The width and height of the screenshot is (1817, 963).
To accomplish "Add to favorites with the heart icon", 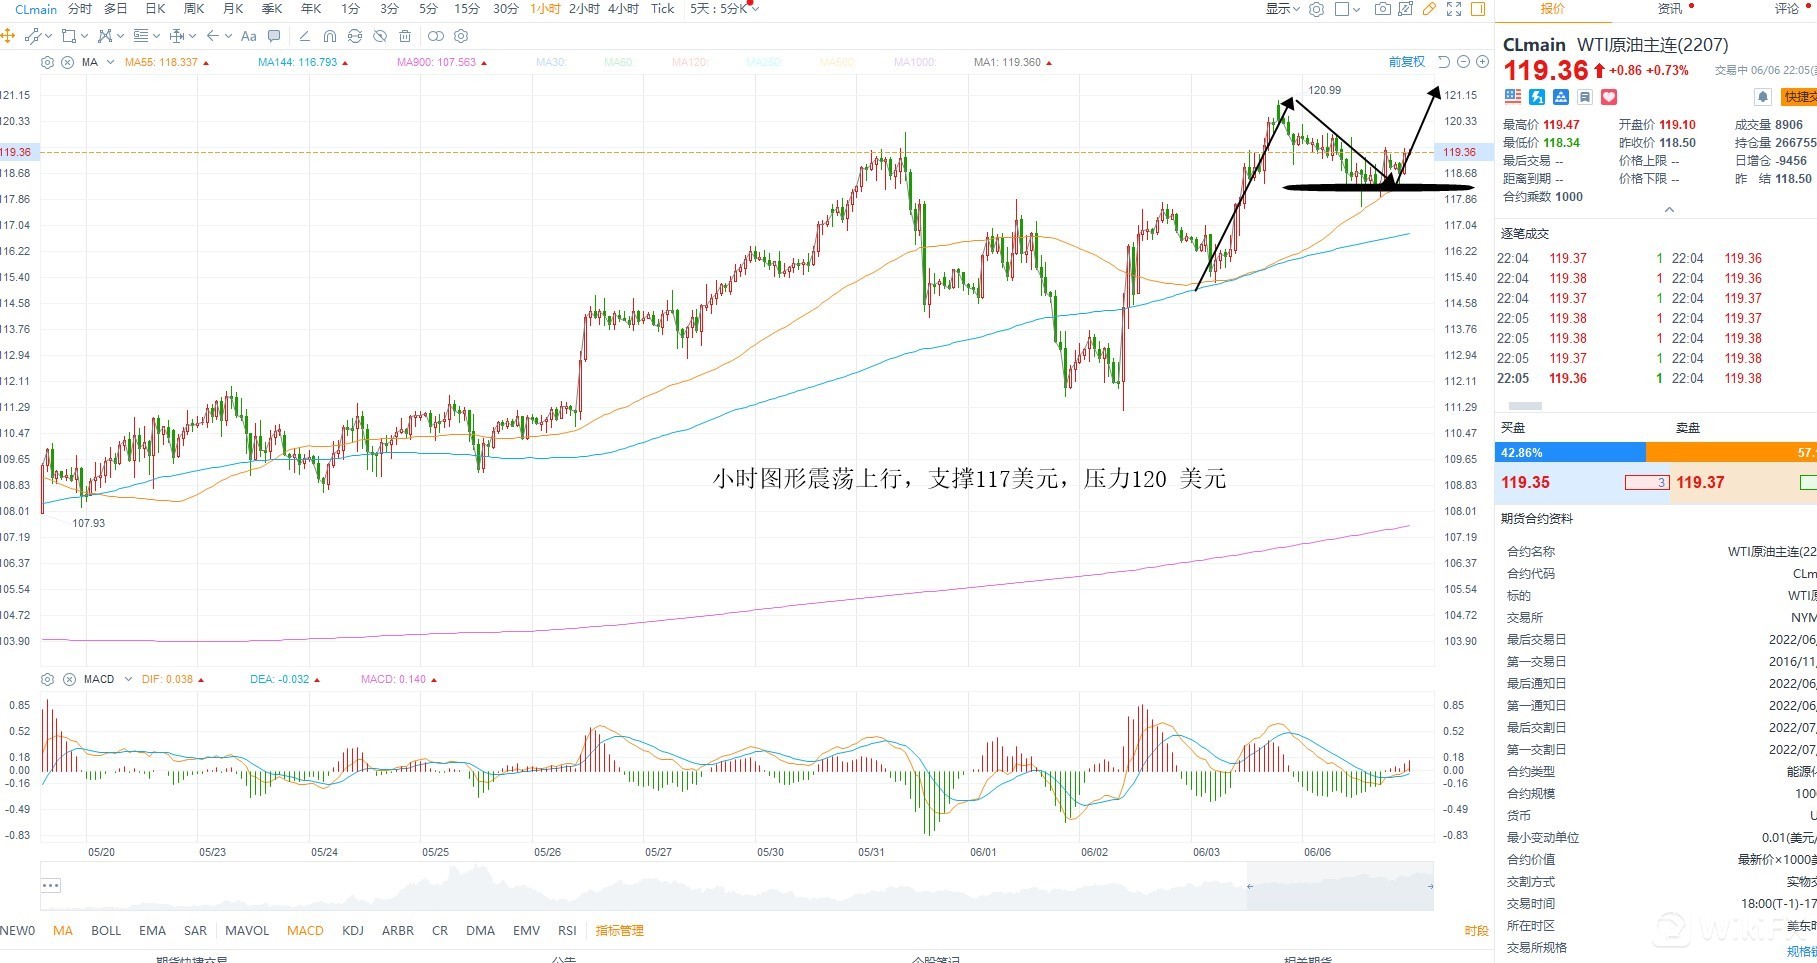I will tap(1609, 97).
